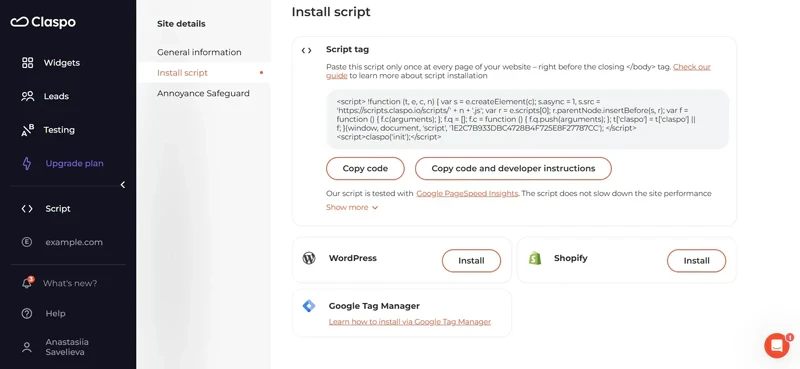The height and width of the screenshot is (369, 800).
Task: Expand the Show more section
Action: [352, 207]
